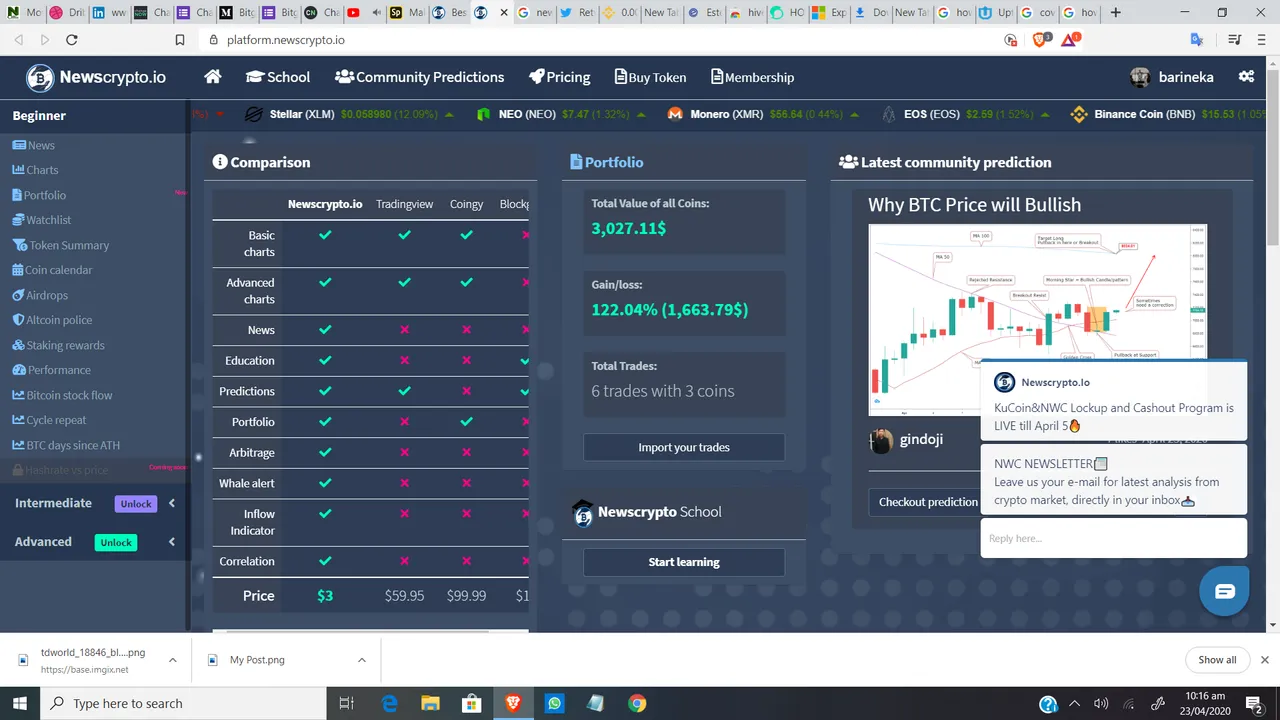This screenshot has width=1280, height=720.
Task: Click the Newscrypto.io logo
Action: [96, 77]
